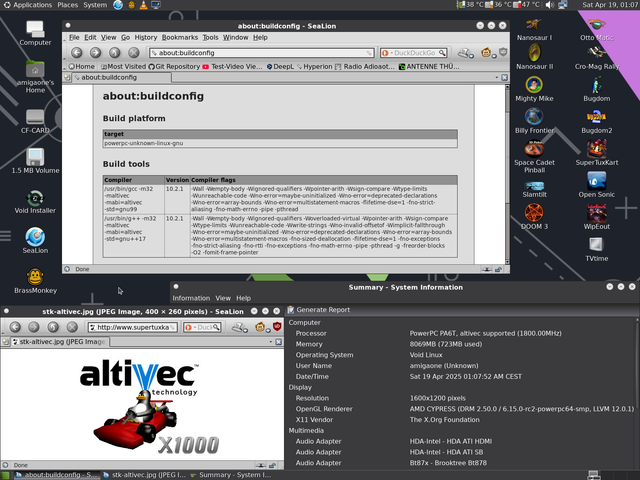640x480 pixels.
Task: Open Help menu in System Information
Action: (x=243, y=298)
